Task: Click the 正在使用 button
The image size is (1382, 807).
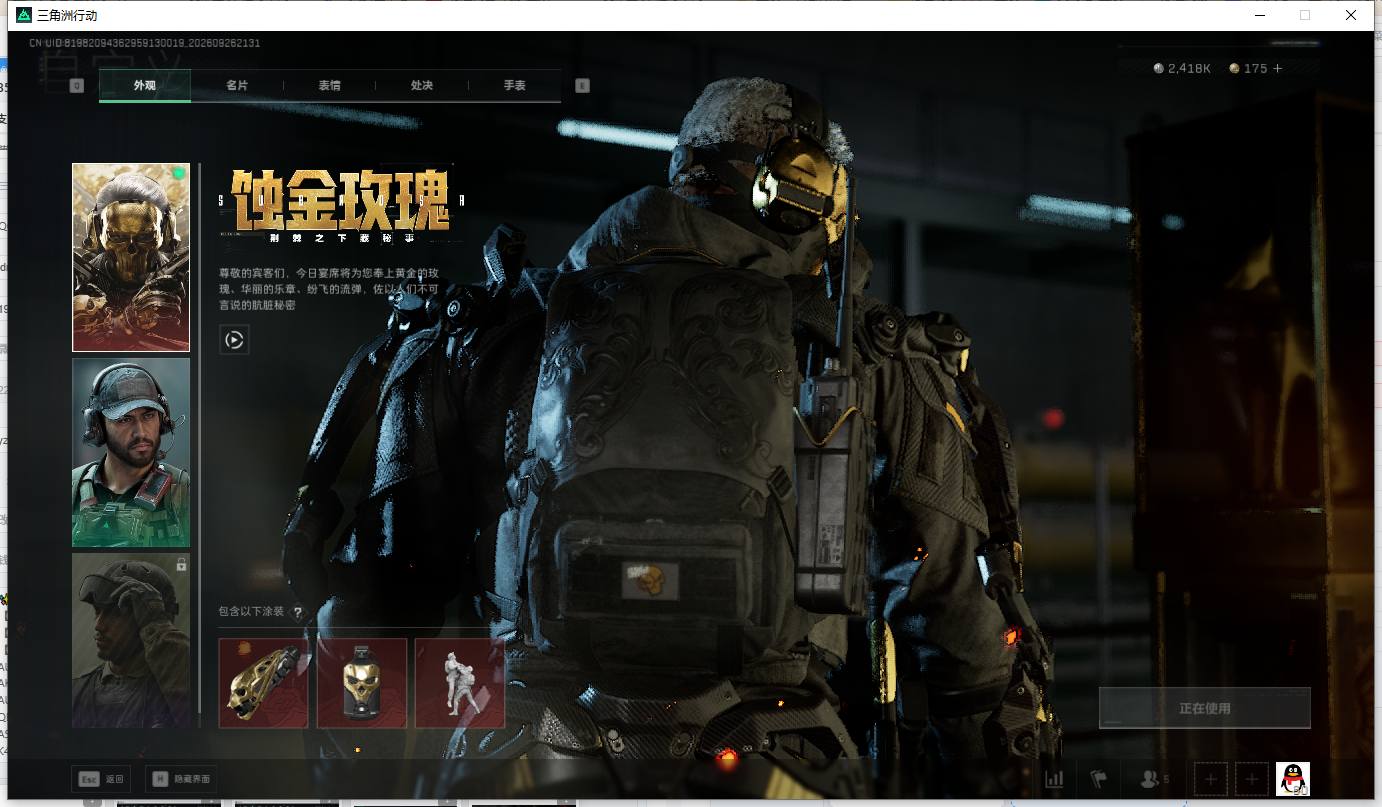Action: [x=1205, y=708]
